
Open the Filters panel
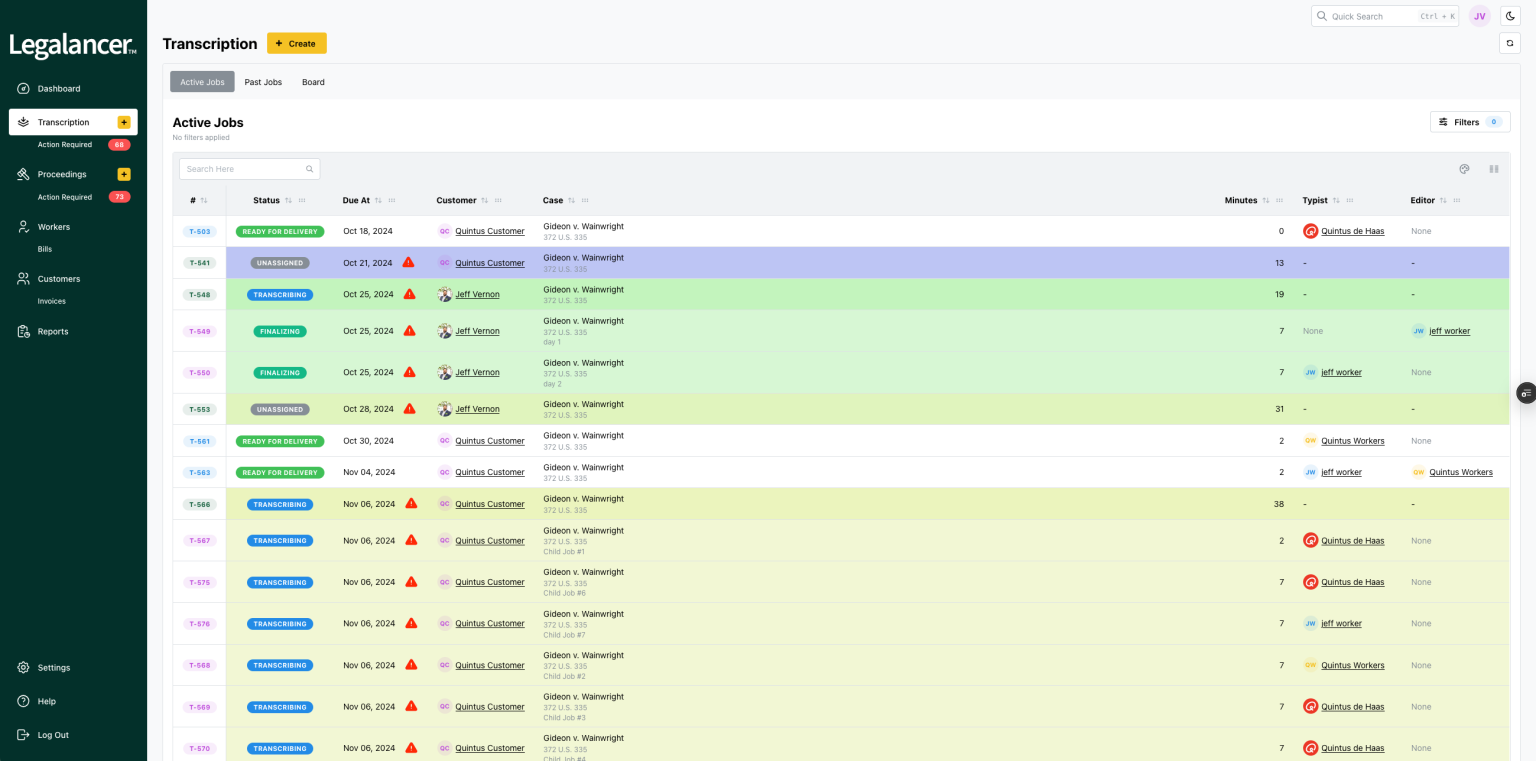(x=1469, y=122)
